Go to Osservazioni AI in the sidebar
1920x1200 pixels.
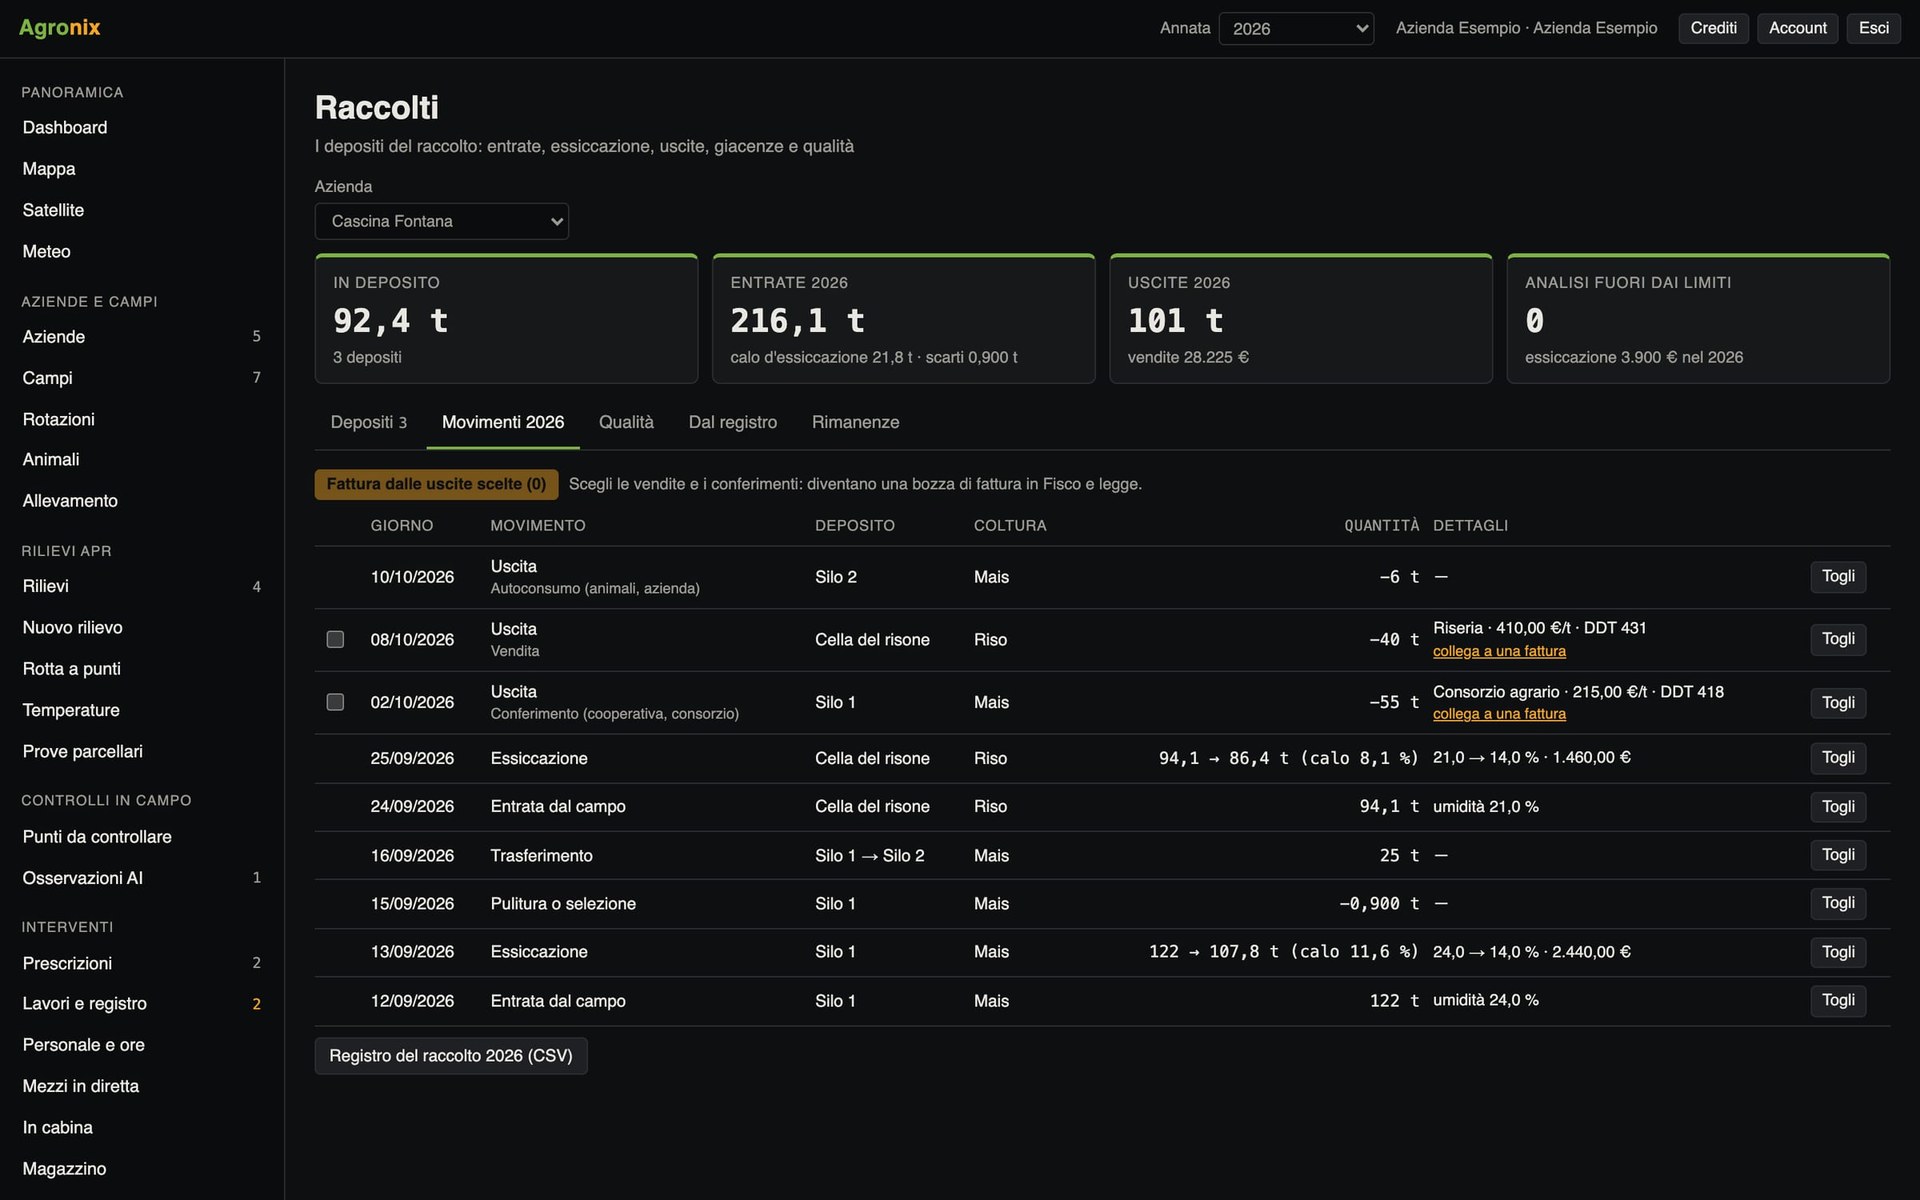pyautogui.click(x=142, y=878)
